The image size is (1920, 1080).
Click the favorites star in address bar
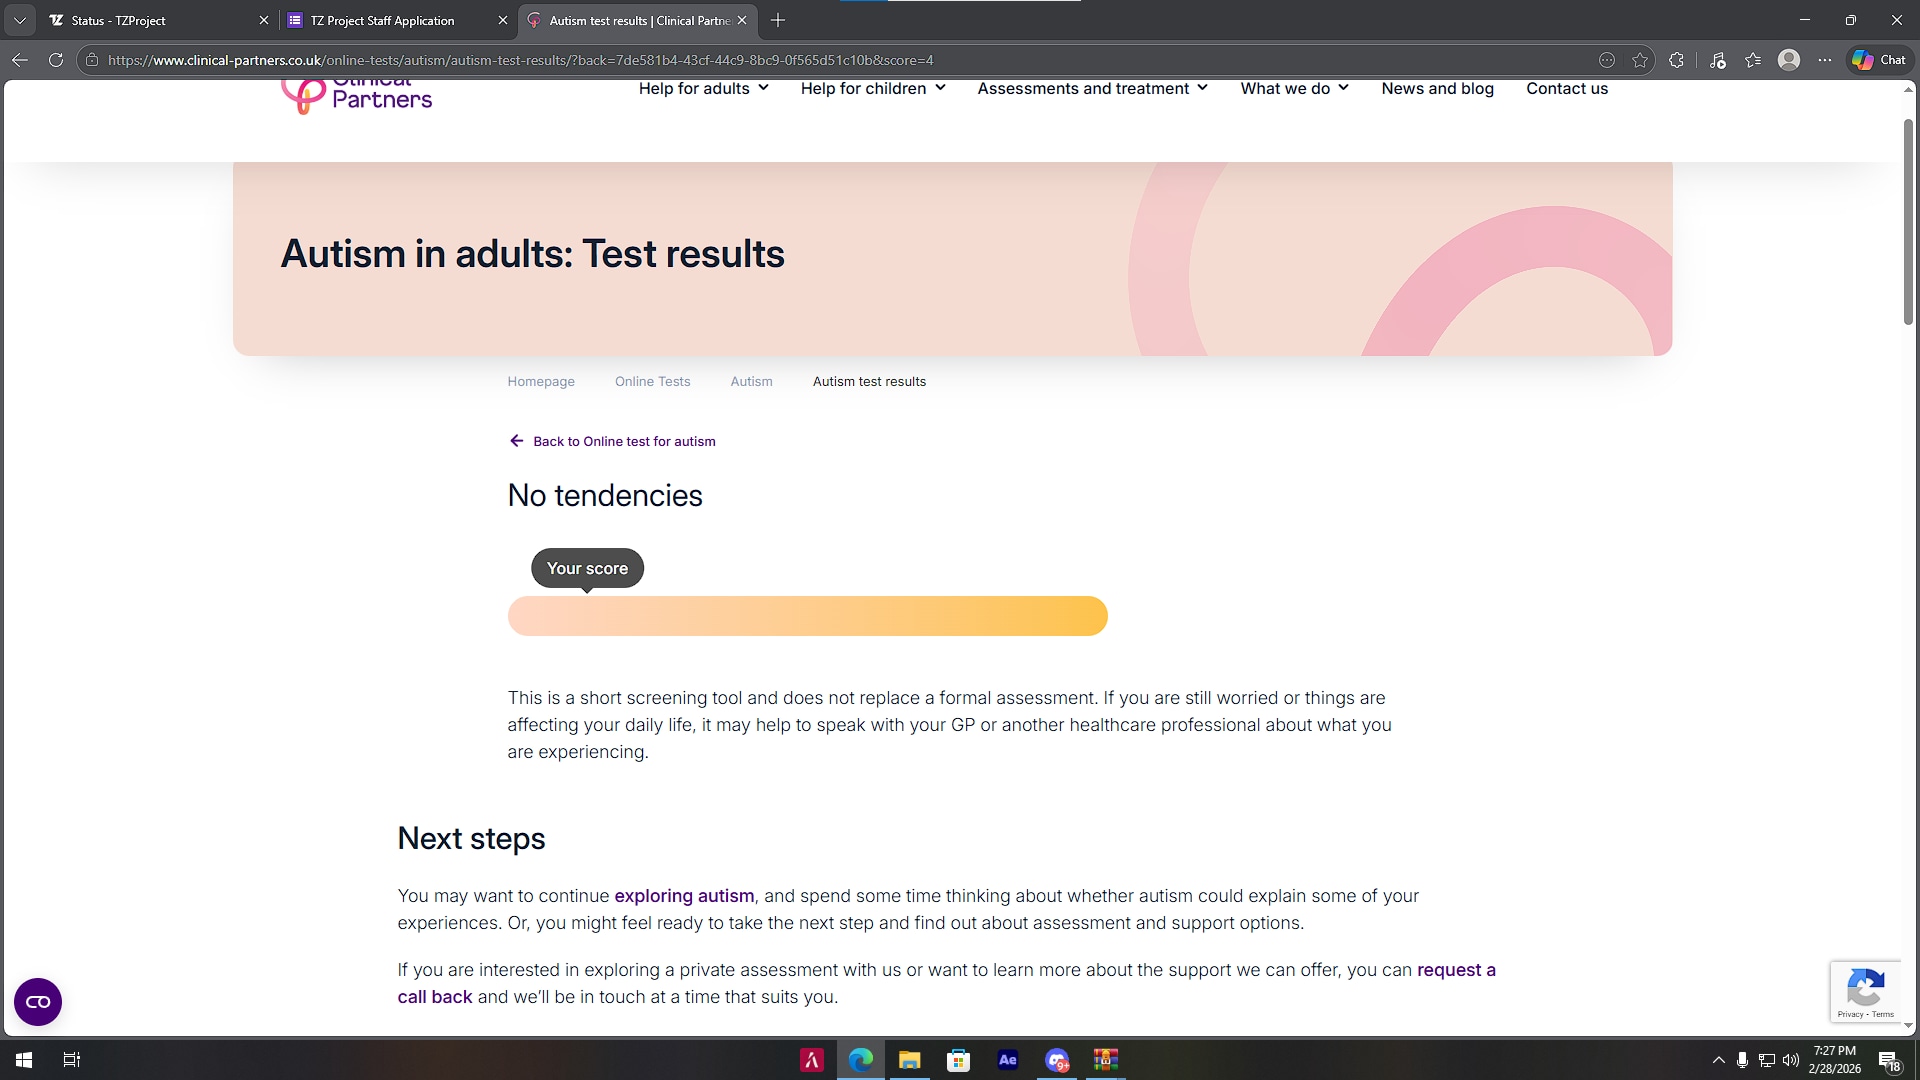click(x=1640, y=60)
